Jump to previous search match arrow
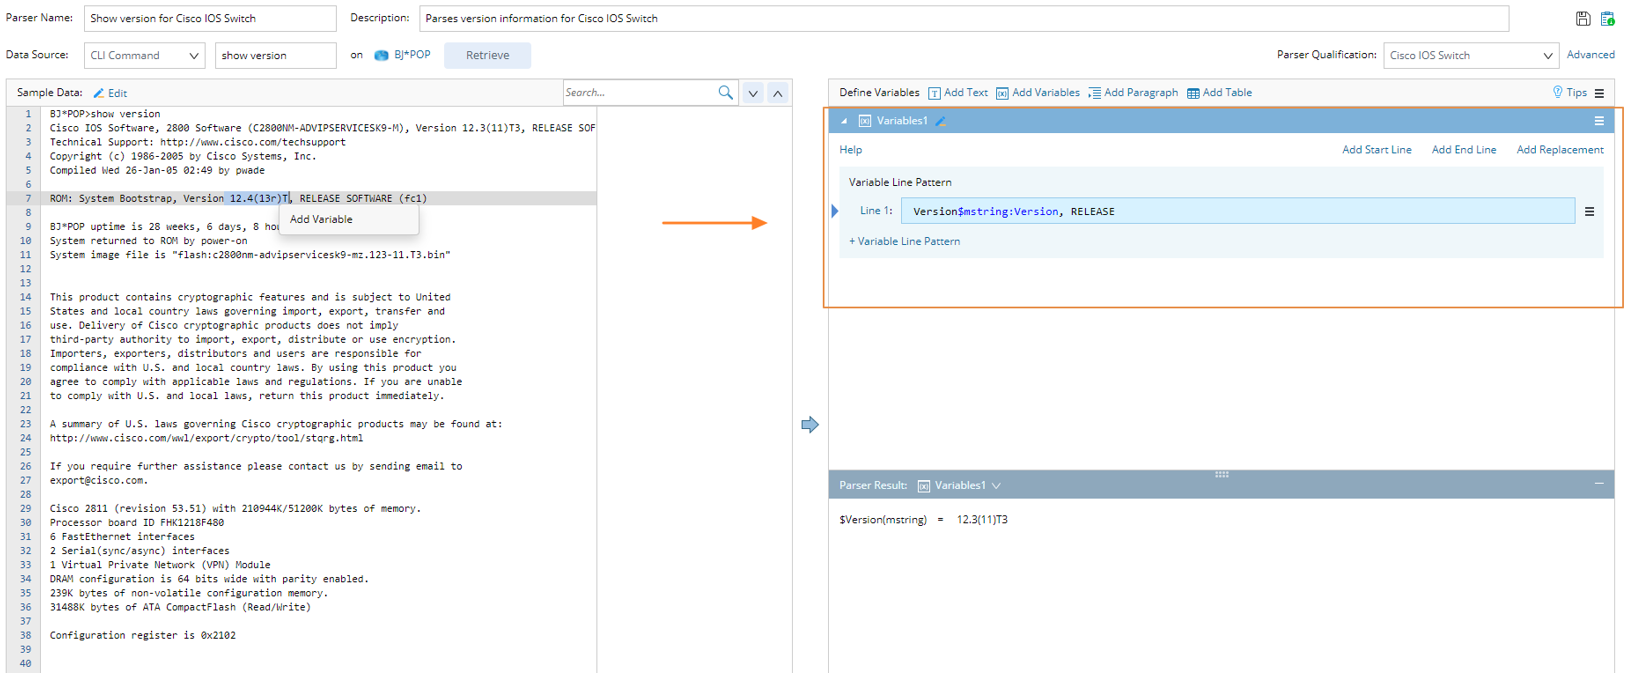Screen dimensions: 1630x674 778,93
